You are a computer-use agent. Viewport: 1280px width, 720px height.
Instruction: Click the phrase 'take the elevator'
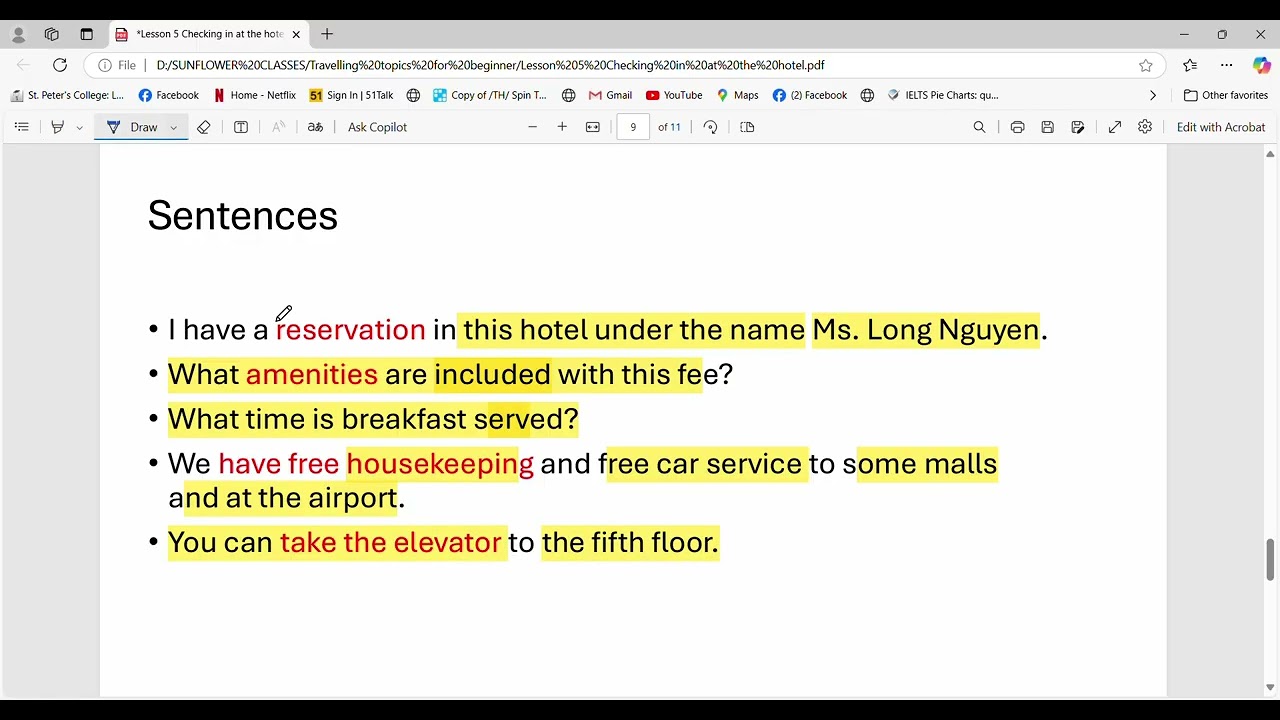pyautogui.click(x=390, y=542)
